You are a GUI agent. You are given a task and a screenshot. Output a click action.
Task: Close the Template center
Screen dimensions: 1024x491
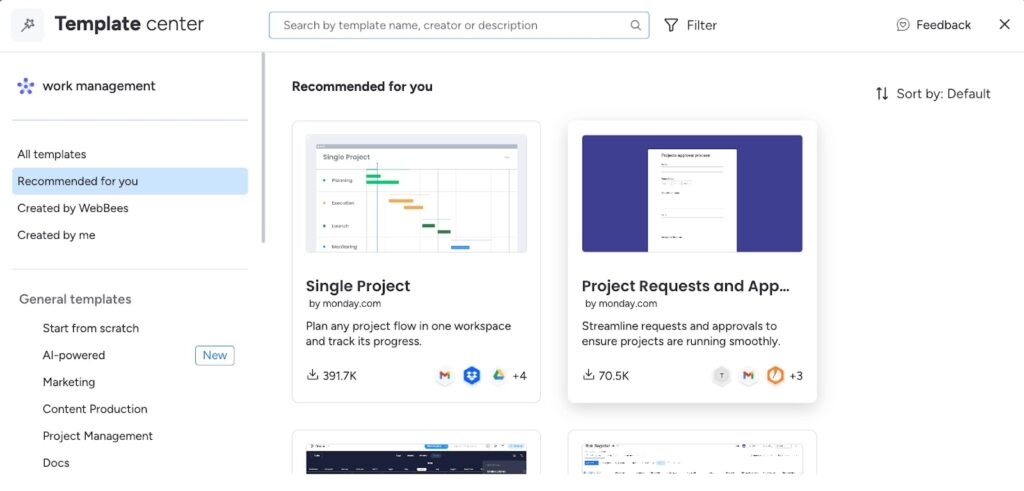1004,25
